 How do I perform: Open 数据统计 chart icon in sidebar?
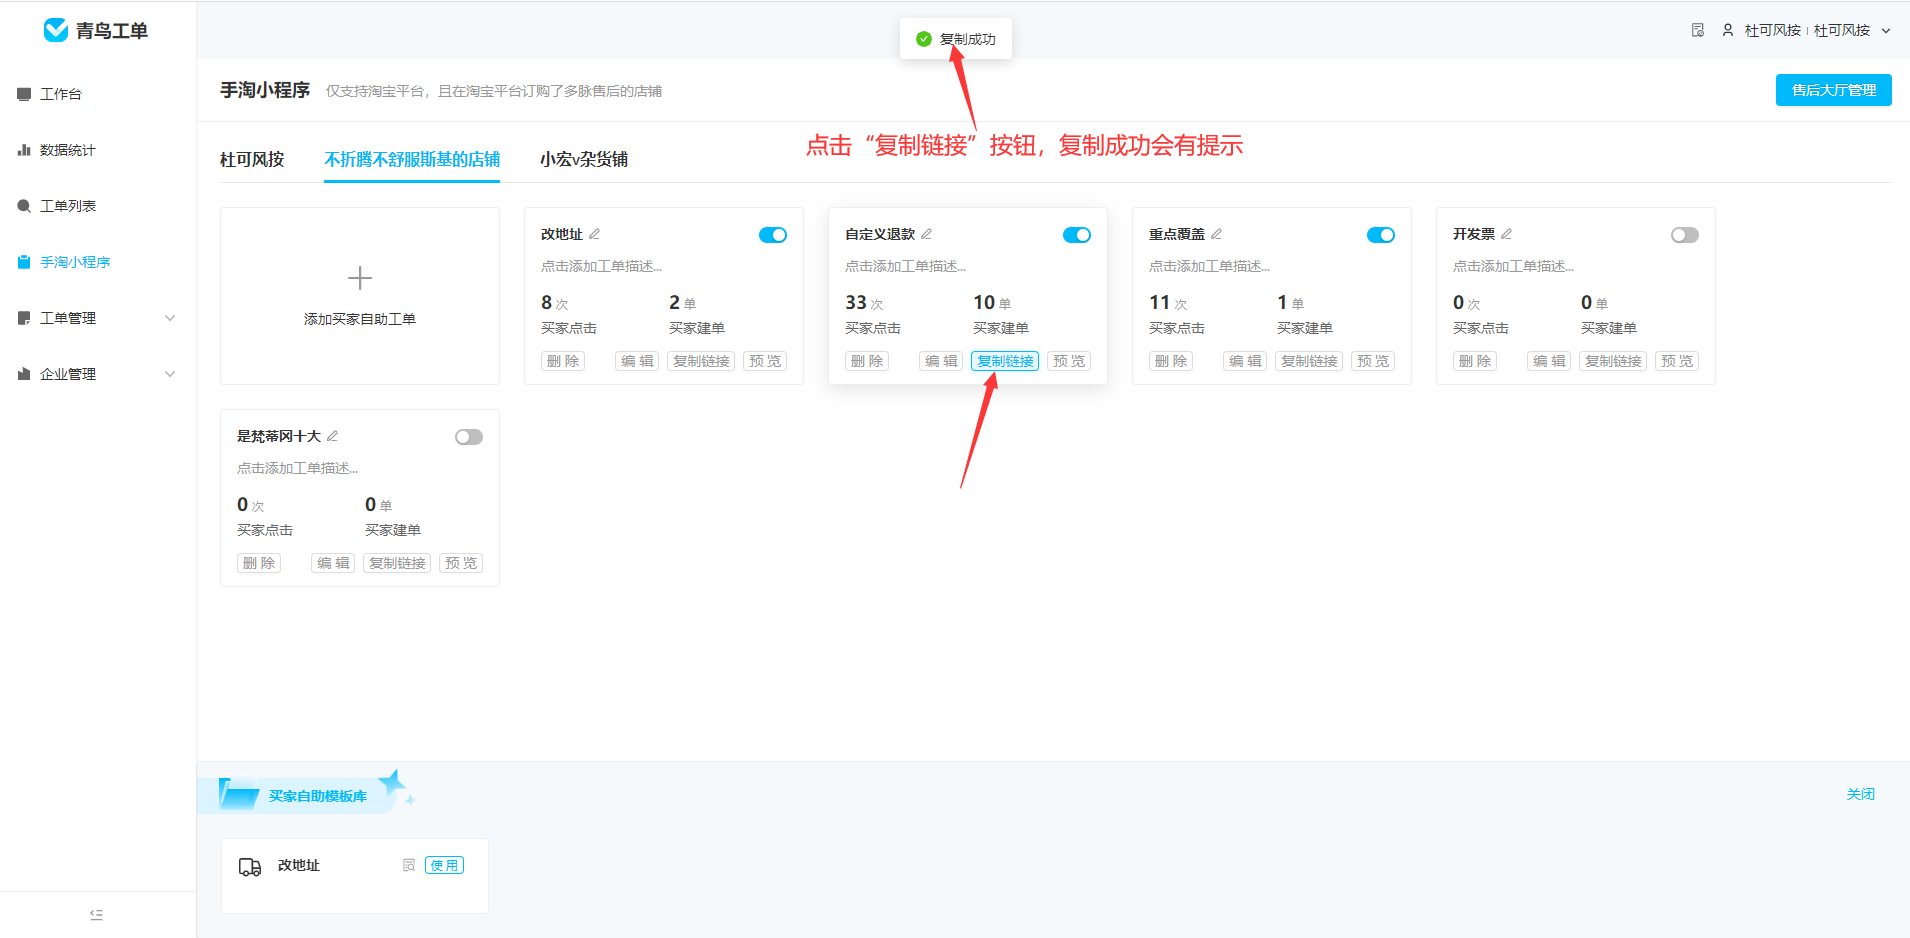(24, 150)
